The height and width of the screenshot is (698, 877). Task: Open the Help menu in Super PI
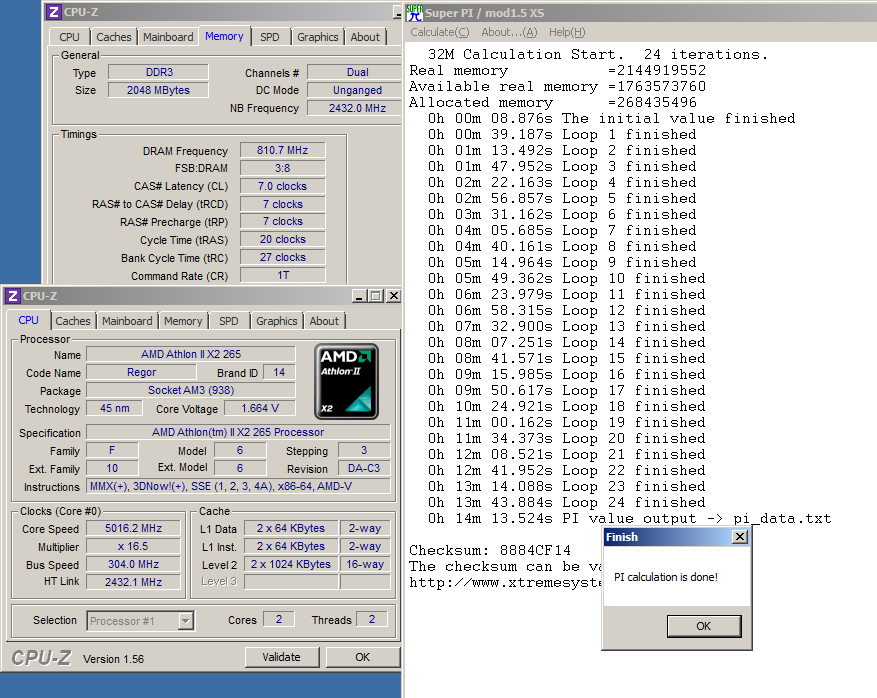[x=567, y=32]
